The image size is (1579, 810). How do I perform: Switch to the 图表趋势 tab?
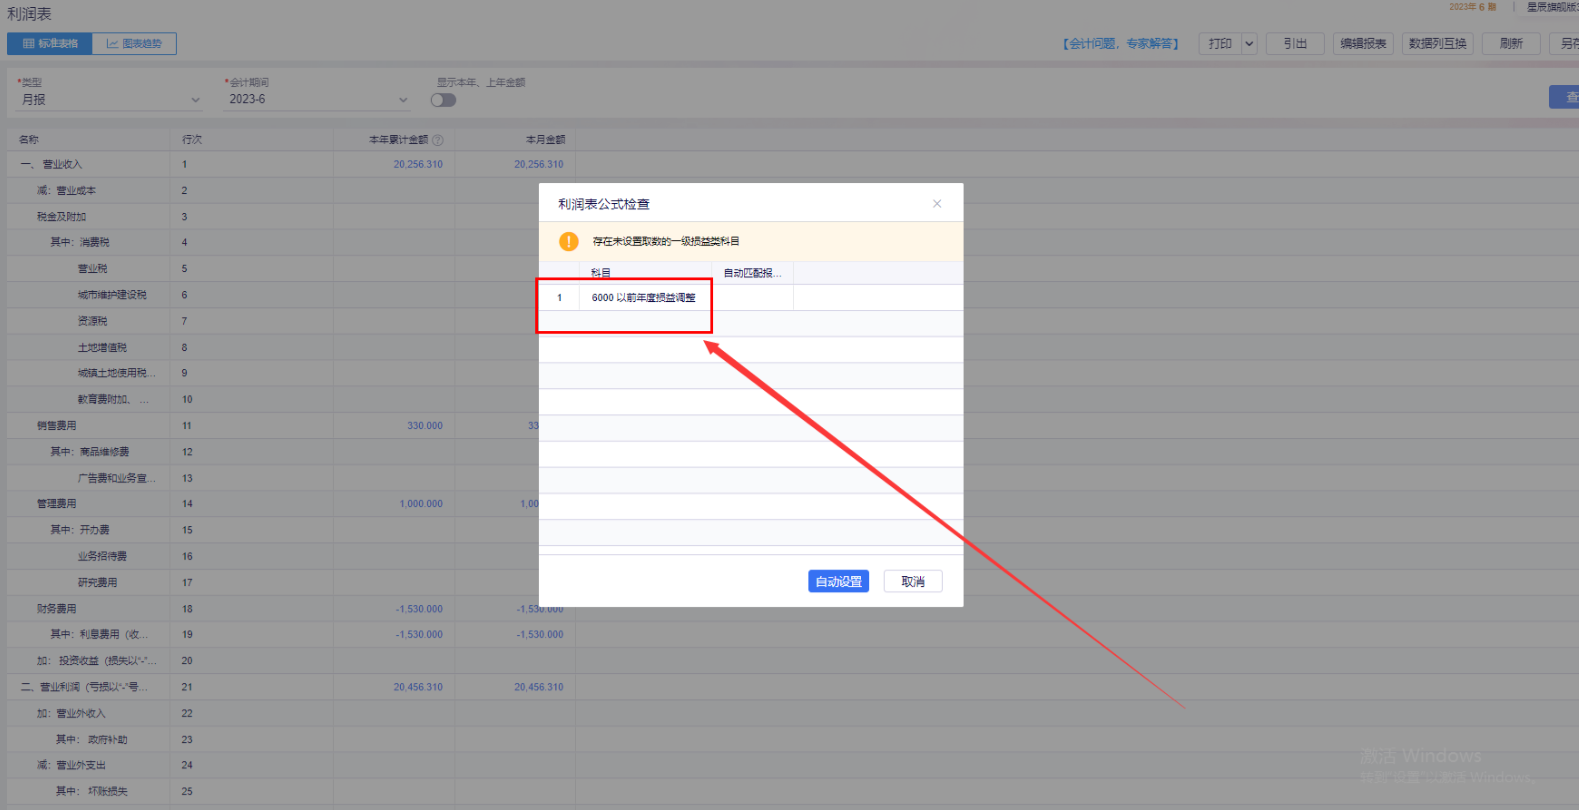(134, 44)
